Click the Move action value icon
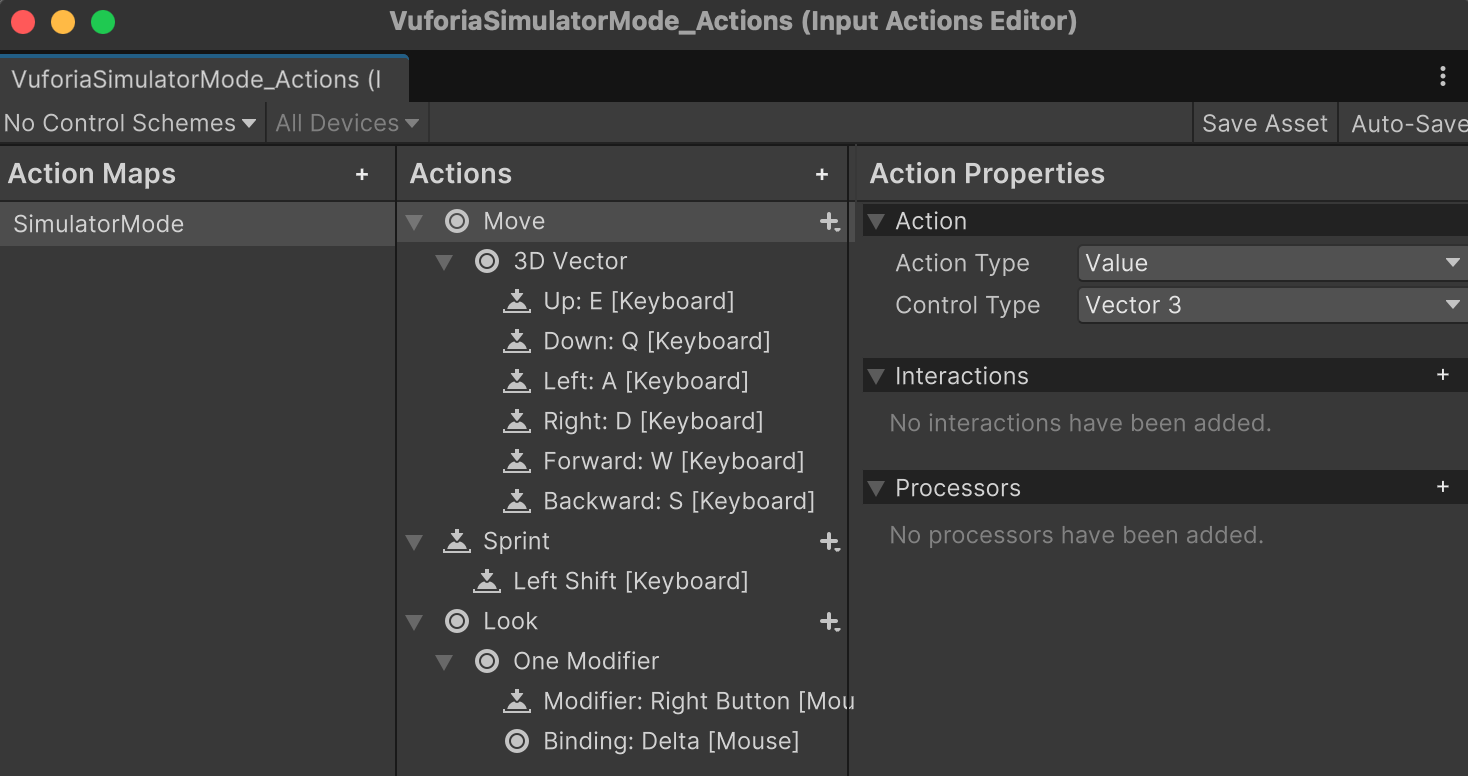This screenshot has width=1468, height=776. point(457,221)
